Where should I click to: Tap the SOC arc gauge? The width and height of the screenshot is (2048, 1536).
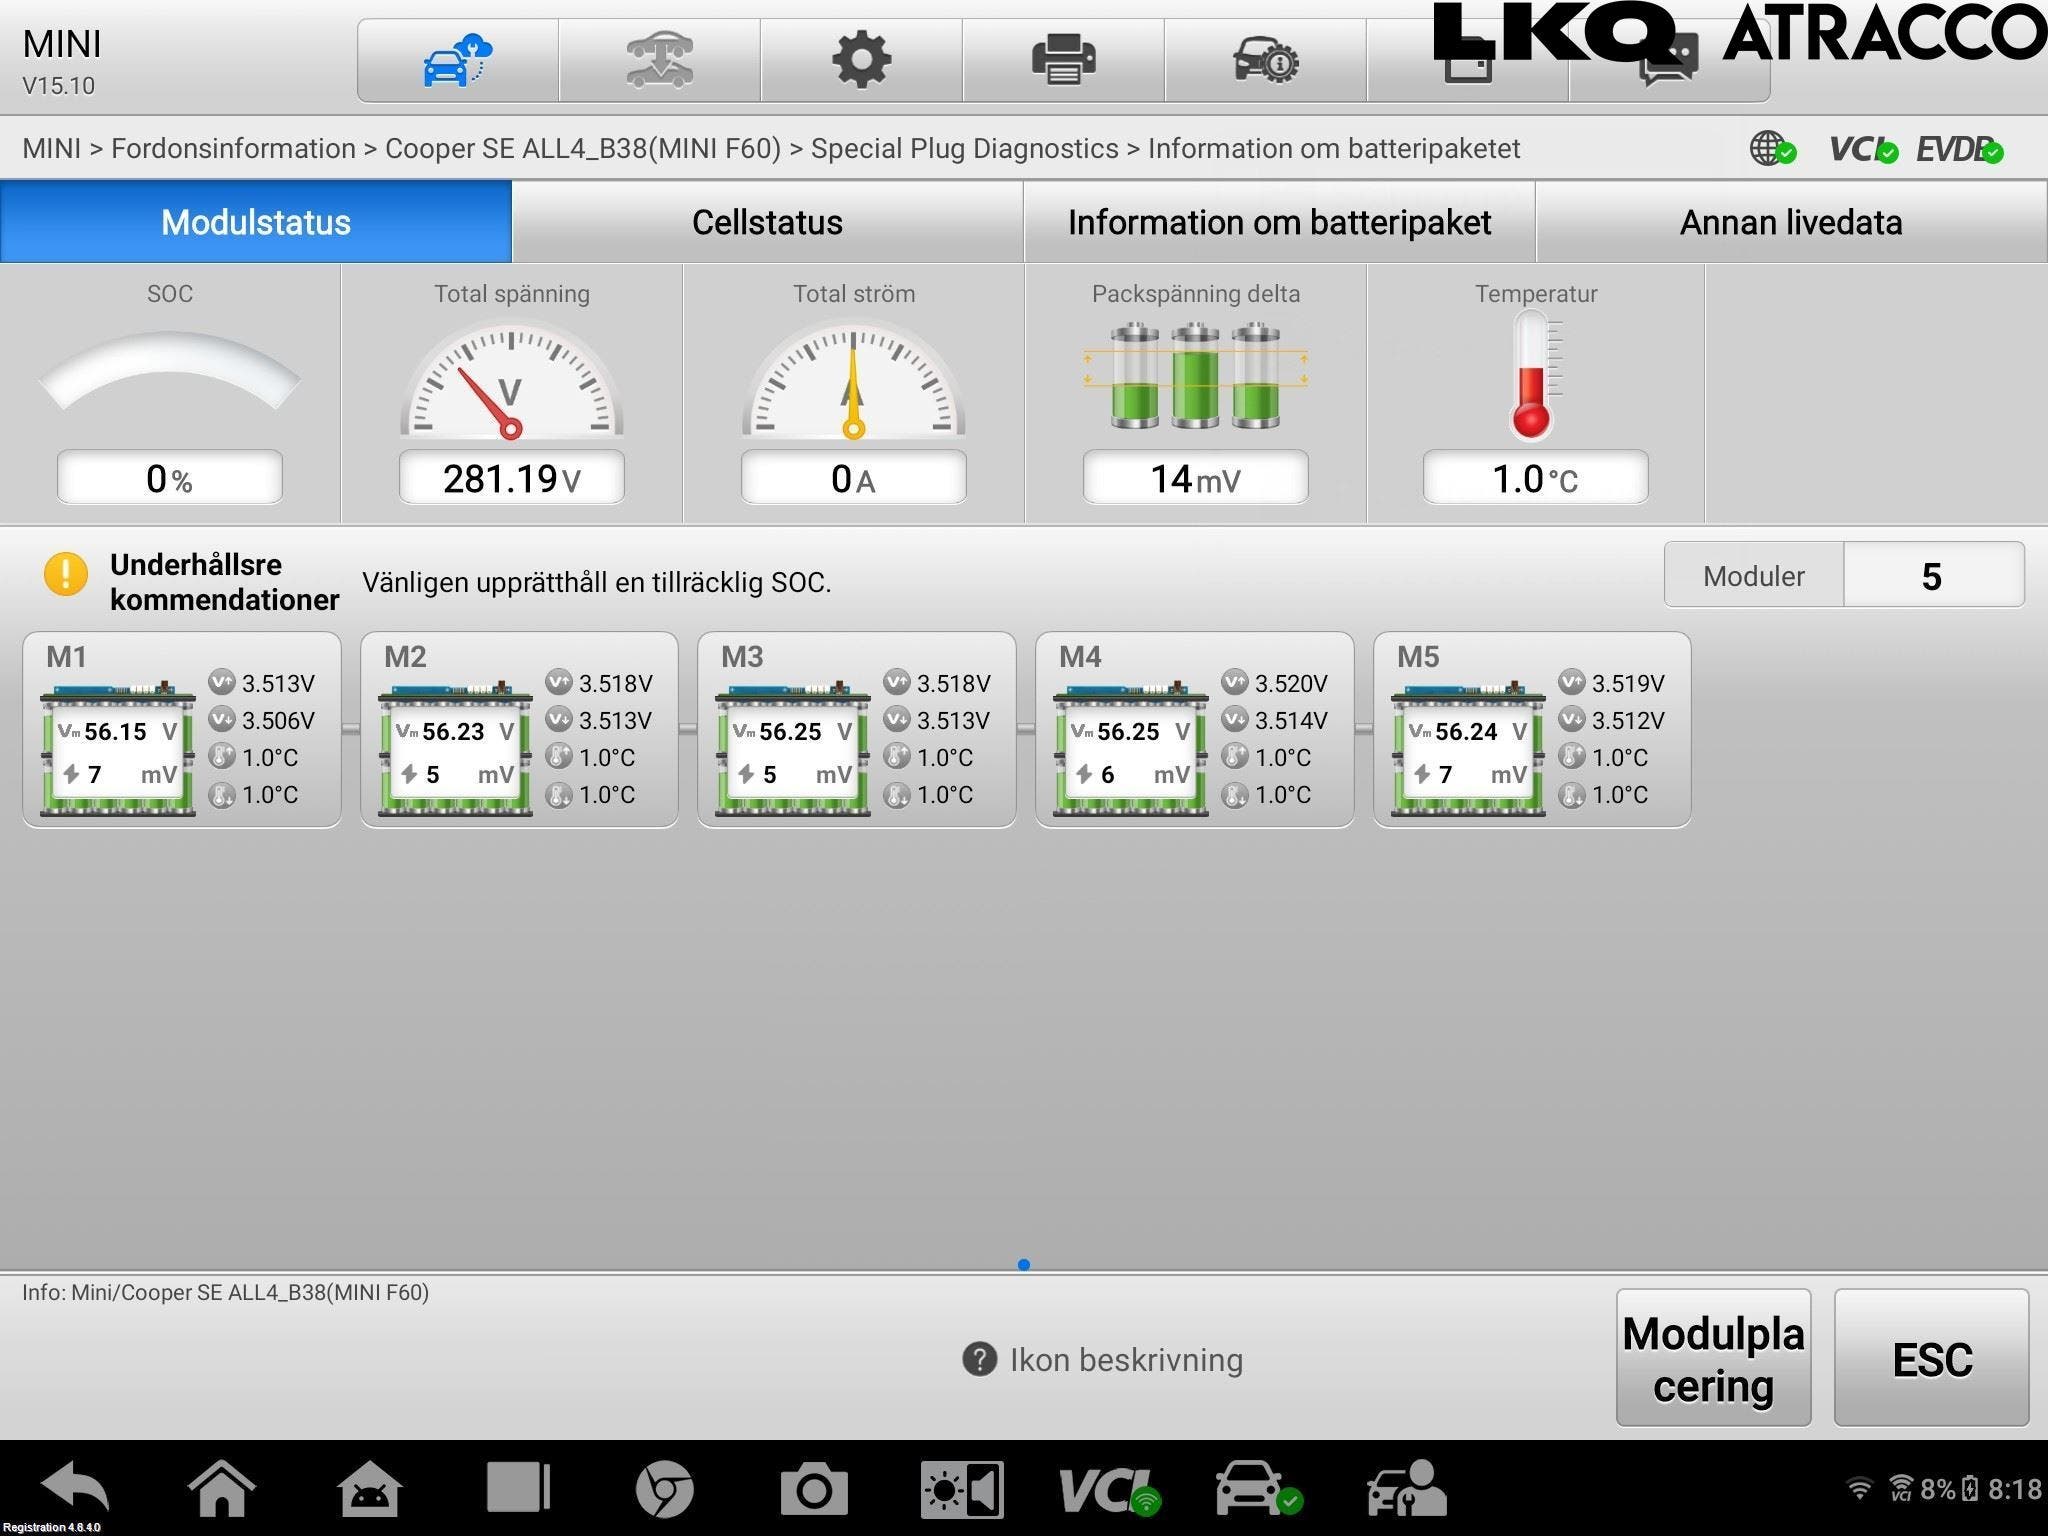click(x=169, y=371)
